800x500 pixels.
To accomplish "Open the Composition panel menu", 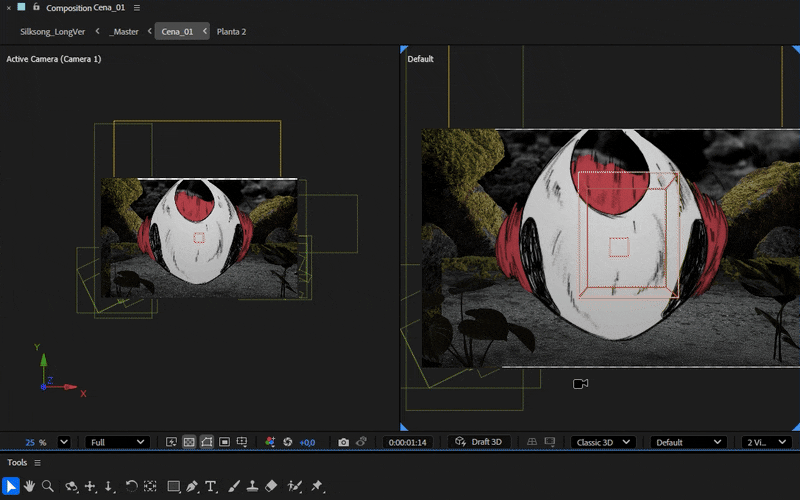I will coord(137,8).
